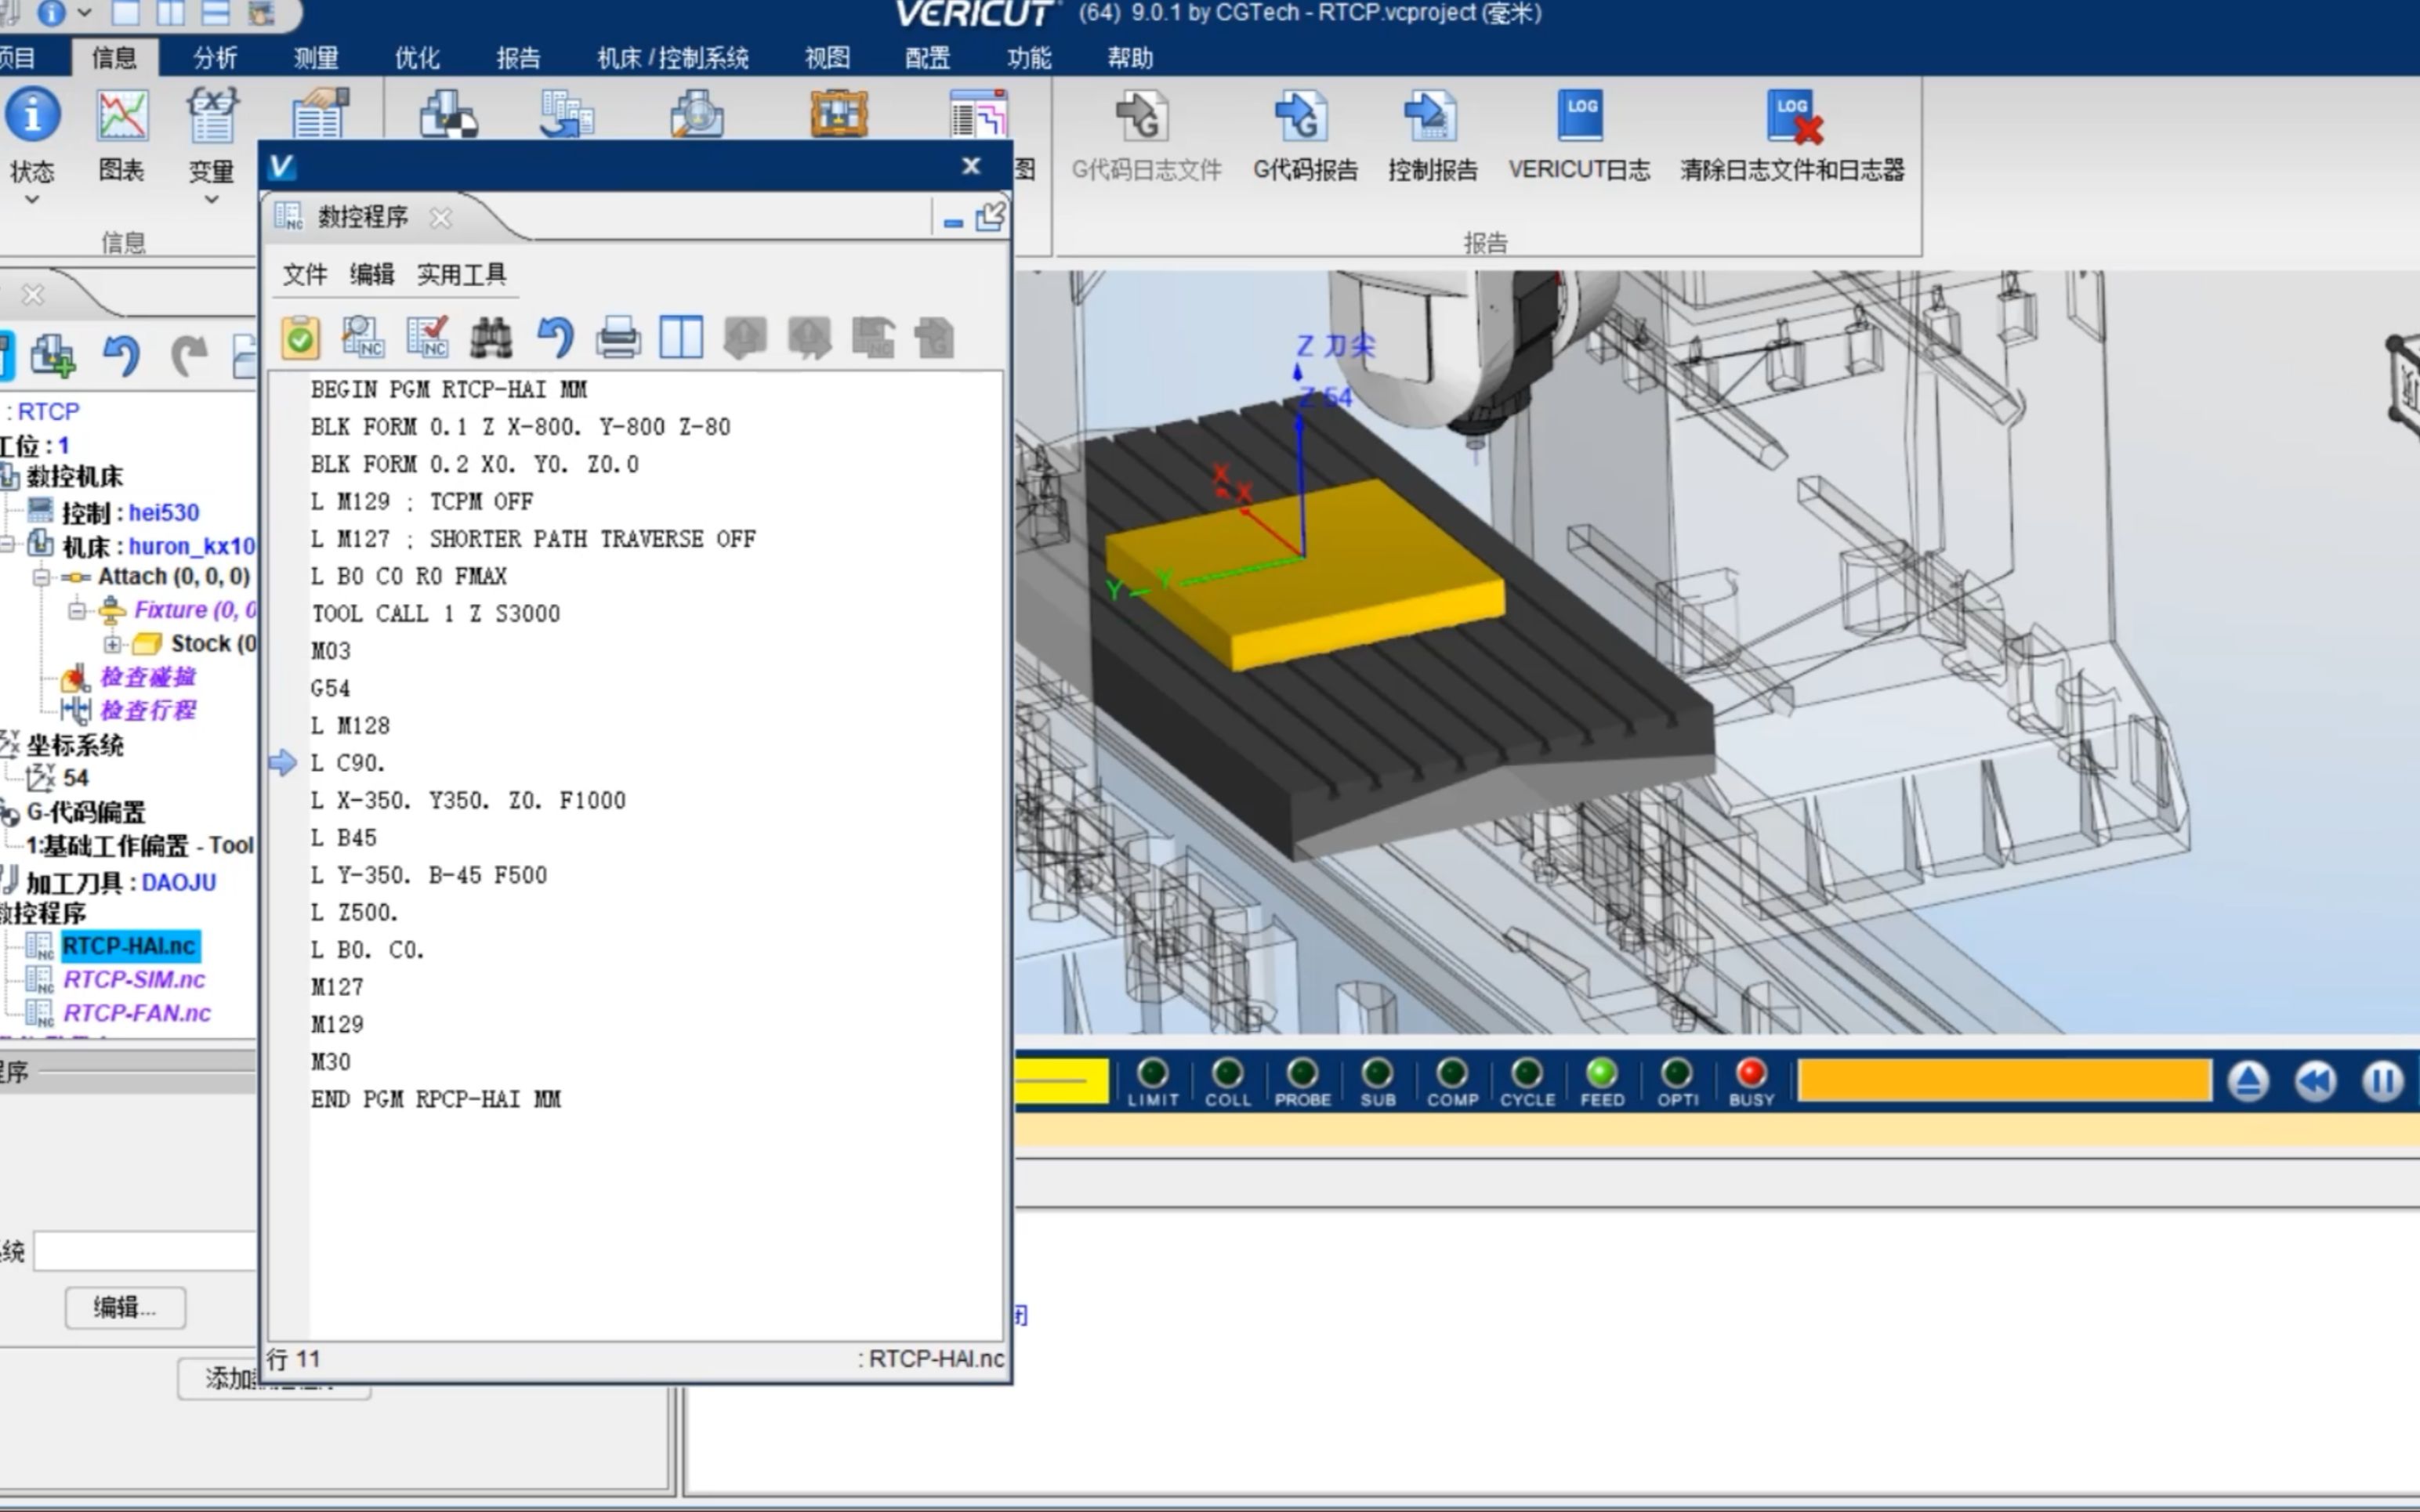Collapse the Fixture tree node

pos(77,610)
